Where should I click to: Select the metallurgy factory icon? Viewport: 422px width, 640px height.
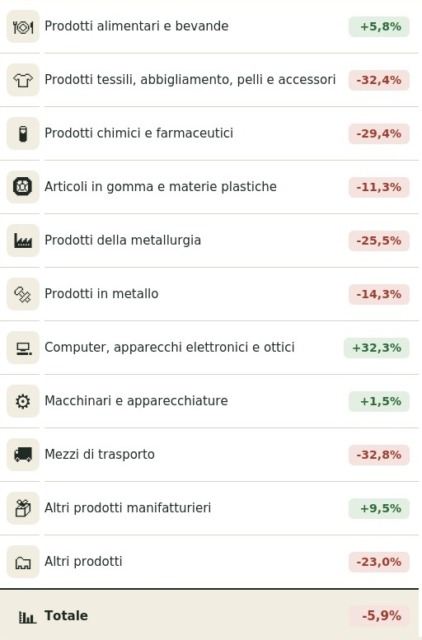[23, 241]
